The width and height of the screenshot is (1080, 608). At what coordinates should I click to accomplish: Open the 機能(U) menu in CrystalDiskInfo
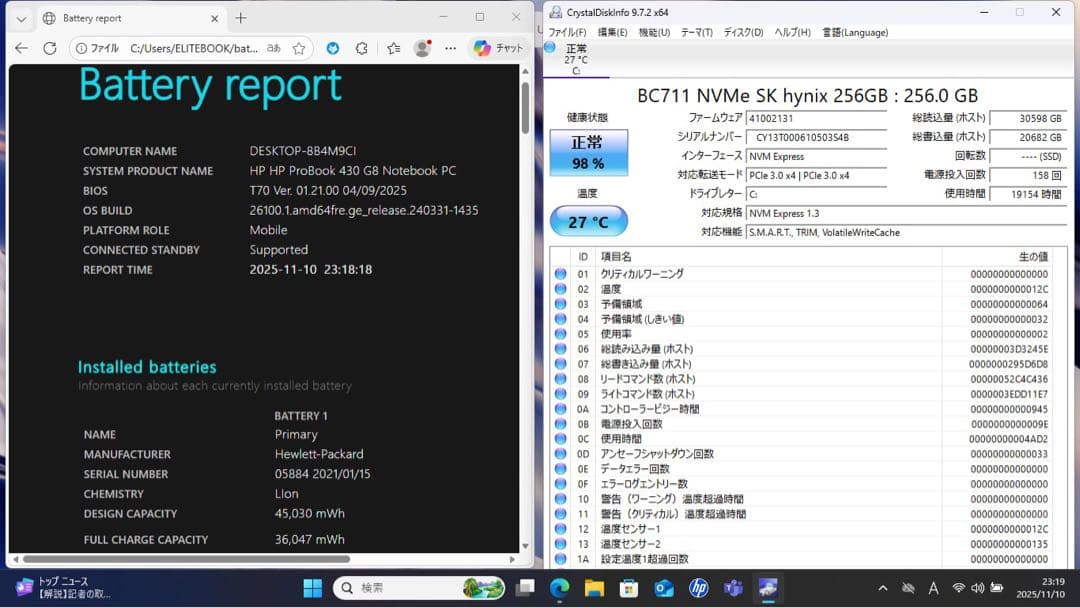[656, 31]
